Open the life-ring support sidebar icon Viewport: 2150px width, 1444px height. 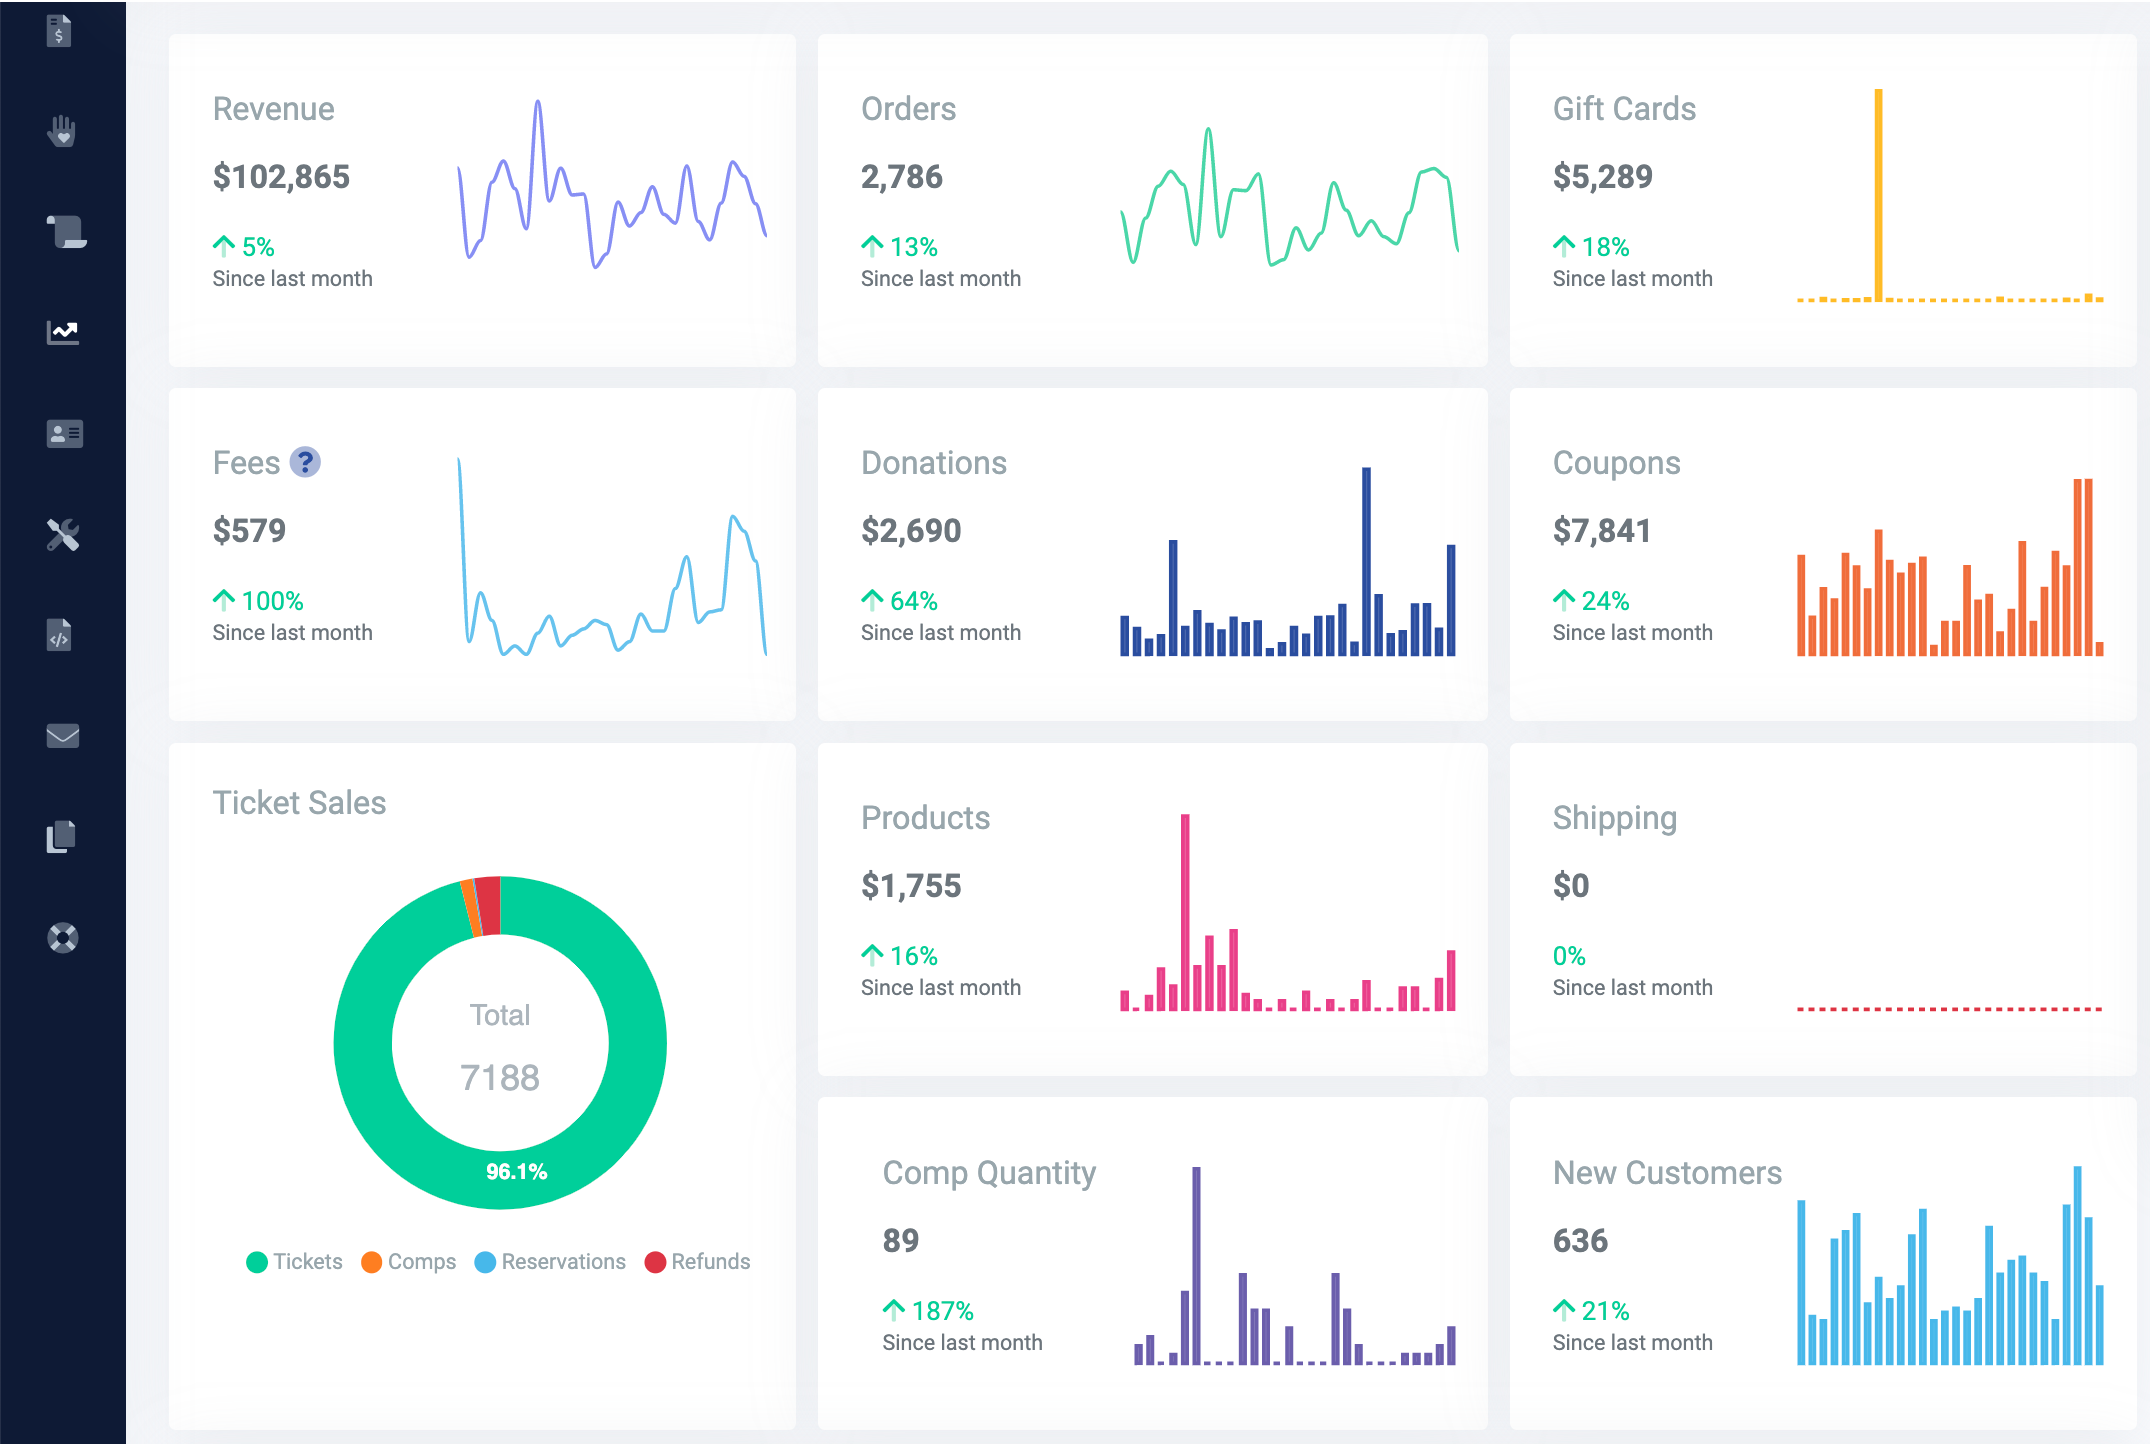coord(63,938)
